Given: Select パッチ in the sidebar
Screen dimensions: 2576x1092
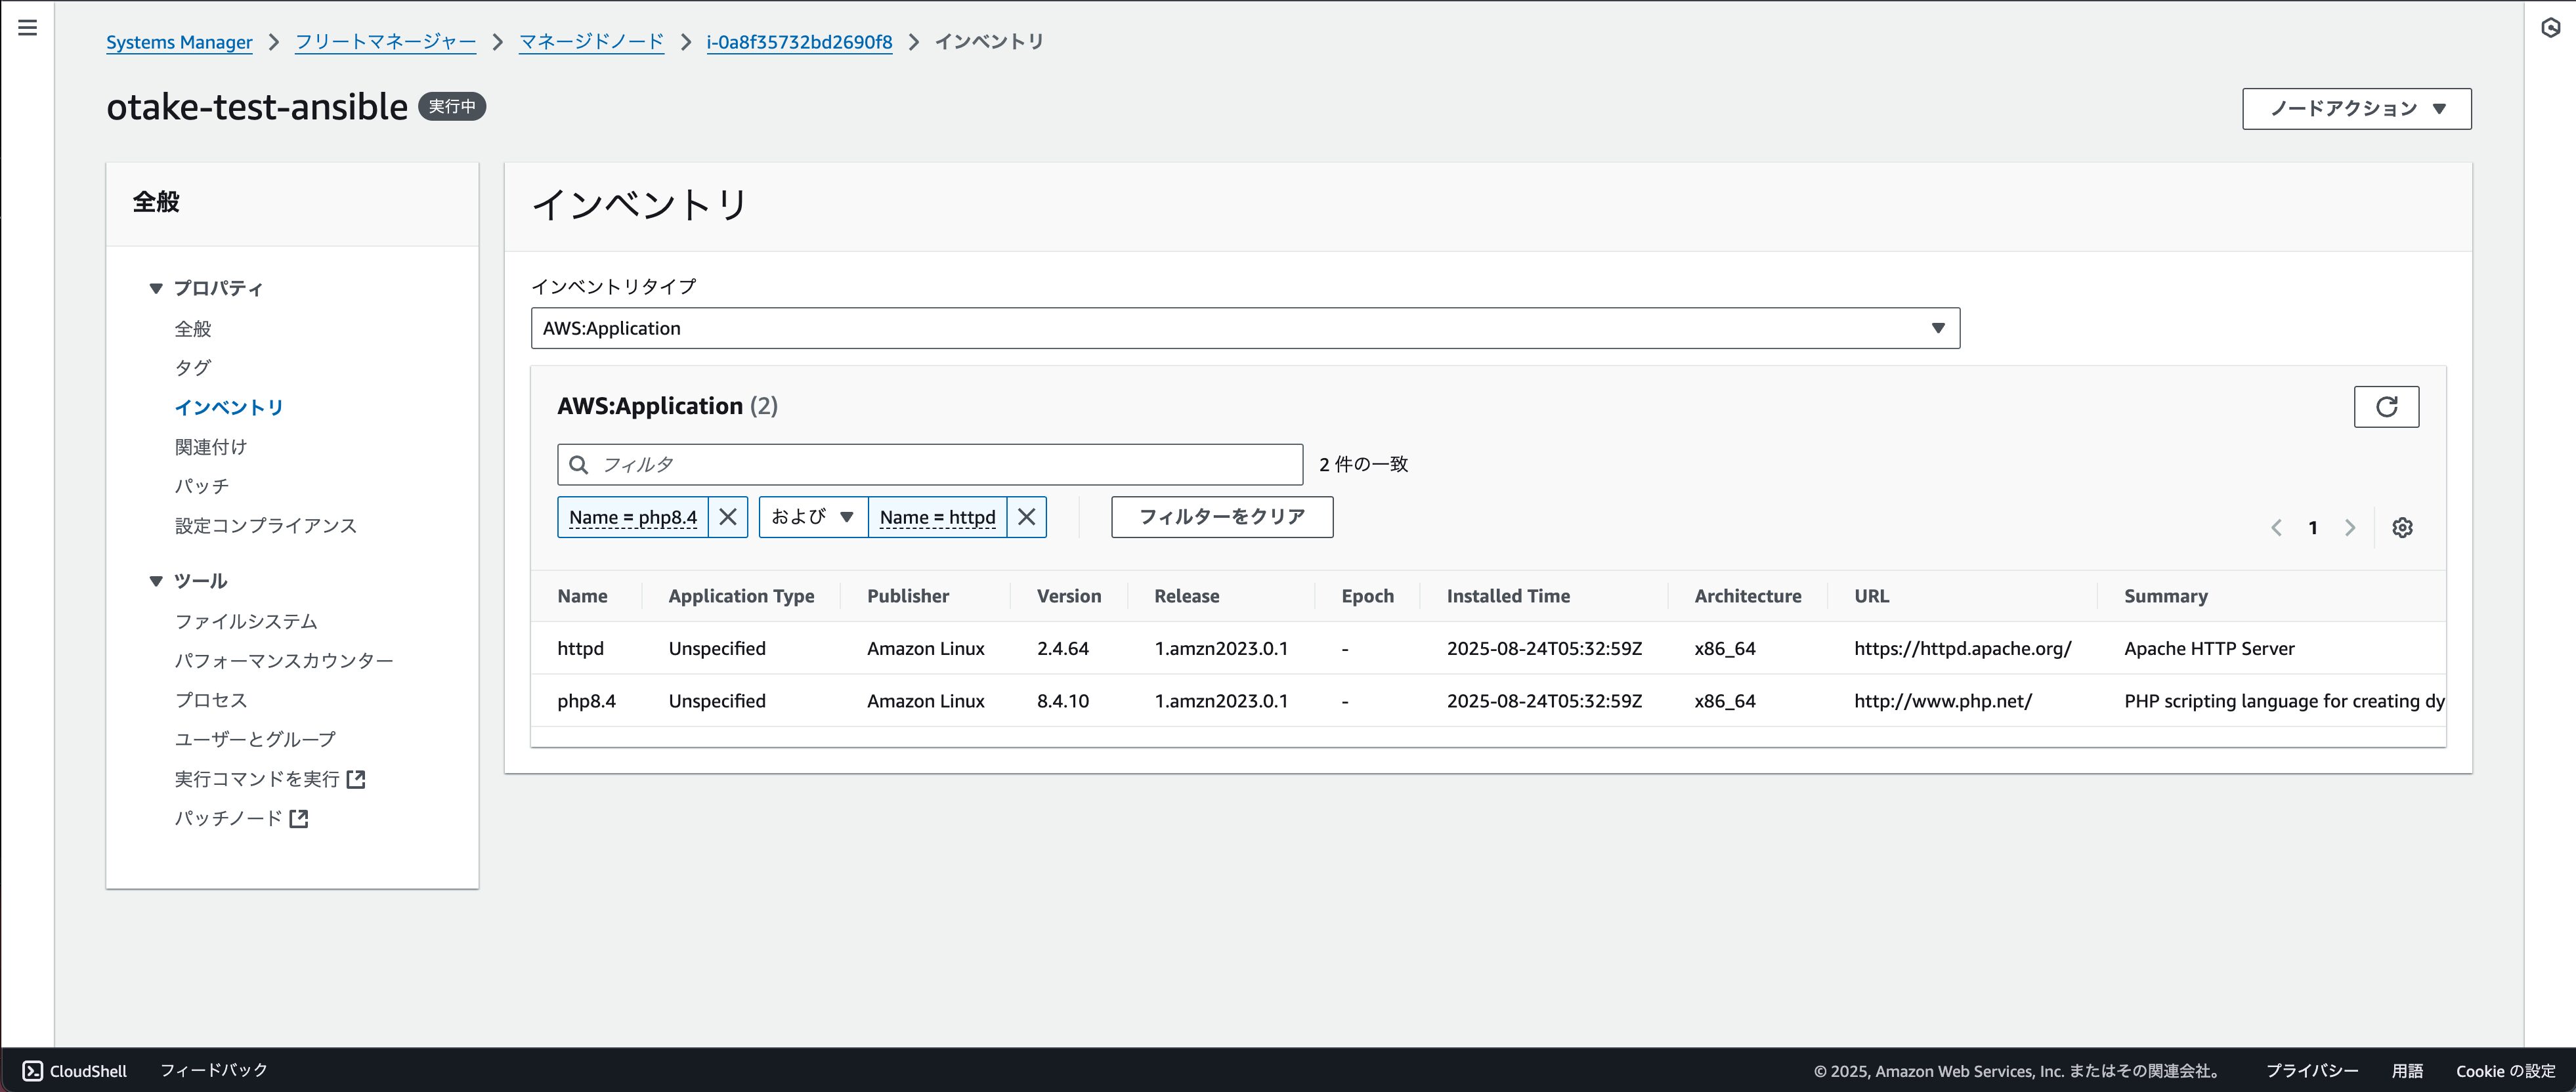Looking at the screenshot, I should pyautogui.click(x=202, y=486).
